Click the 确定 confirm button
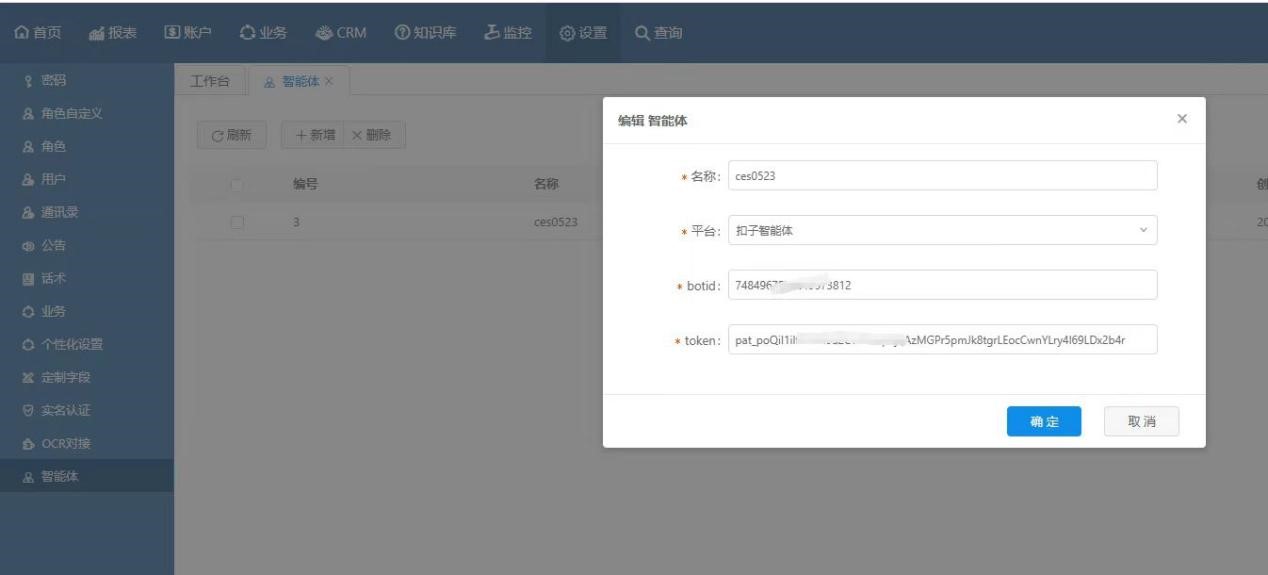 1043,421
